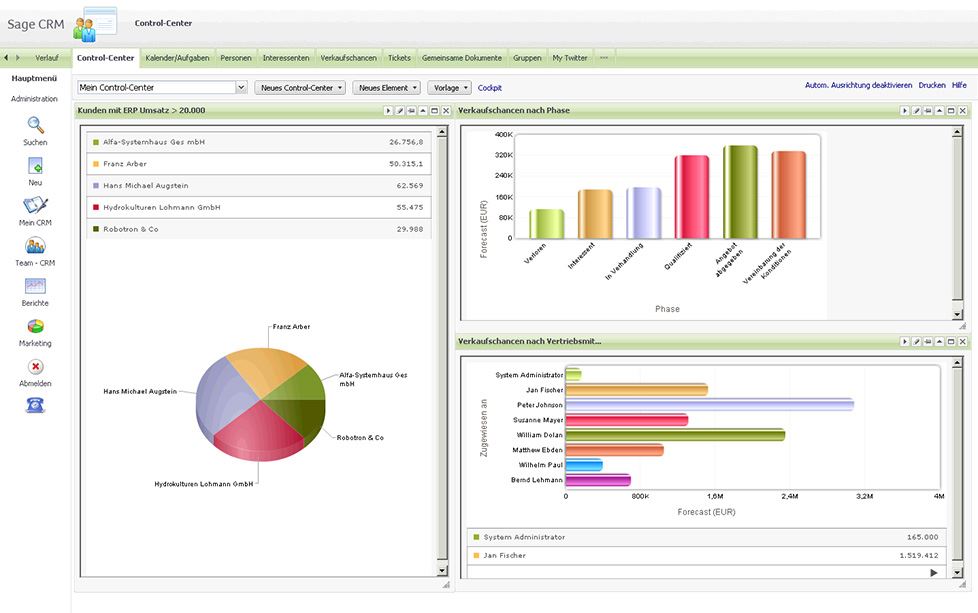Click the Abmelden red X icon

pyautogui.click(x=35, y=367)
